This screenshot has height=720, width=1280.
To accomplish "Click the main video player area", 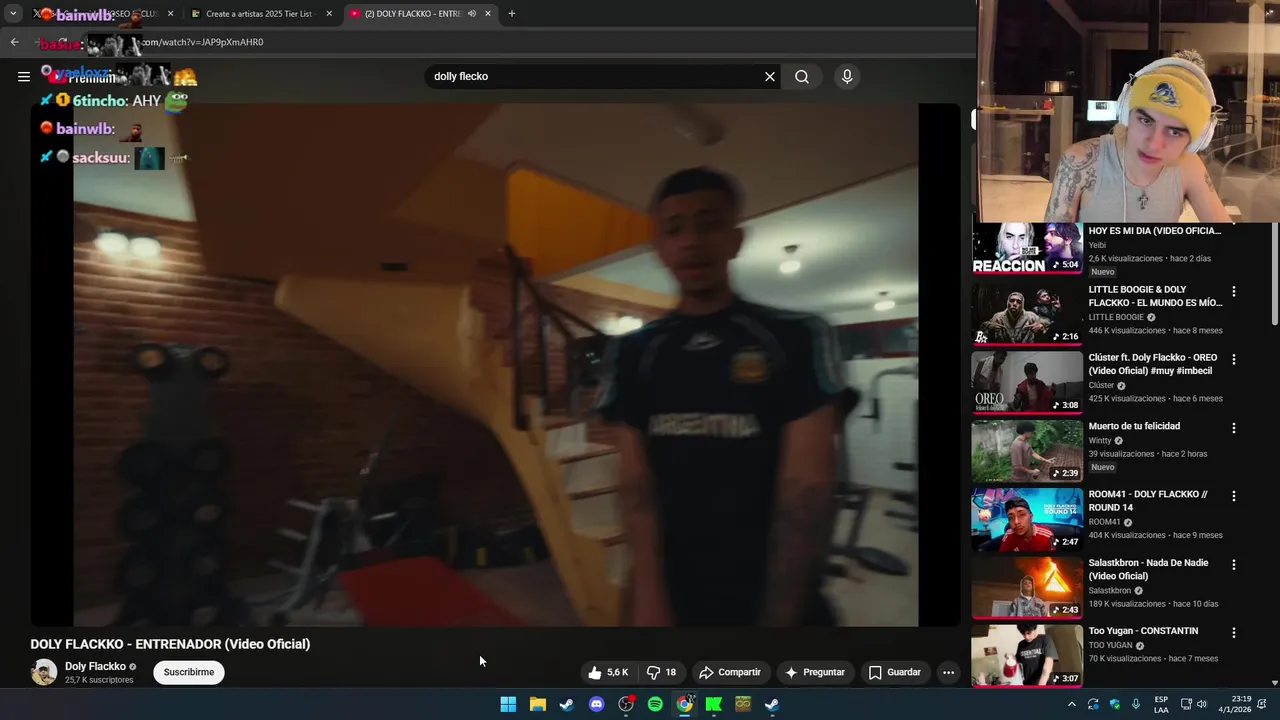I will point(495,365).
